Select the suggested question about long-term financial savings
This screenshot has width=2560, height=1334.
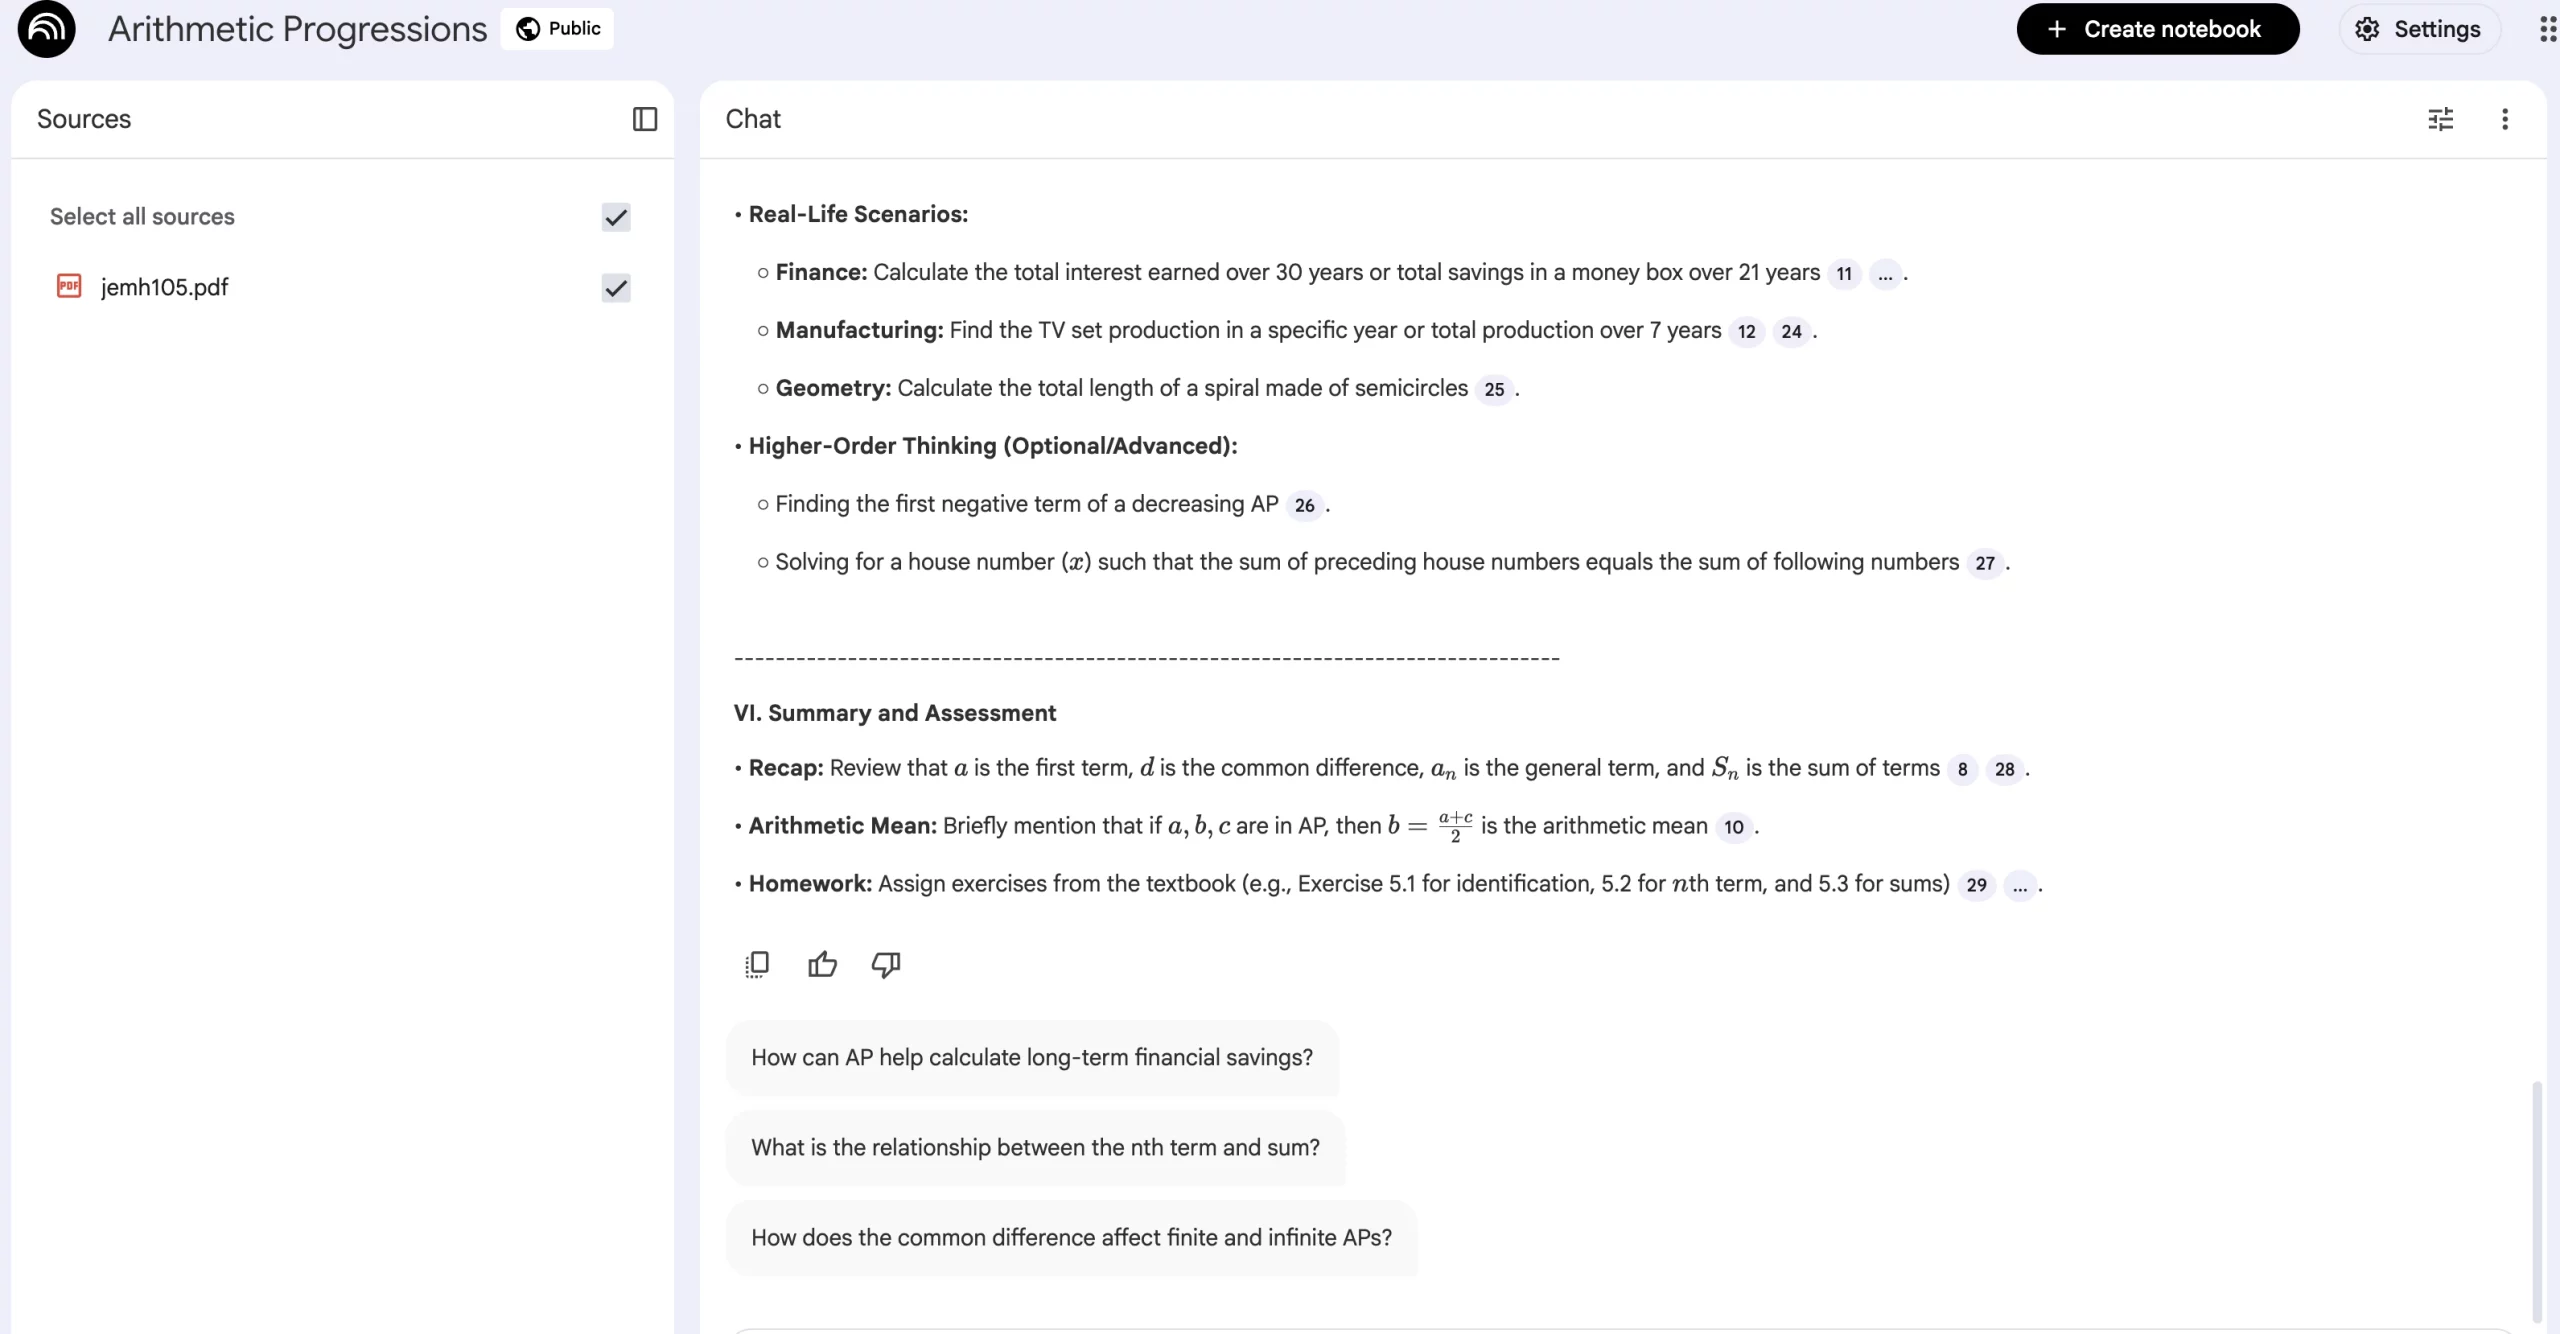click(1031, 1057)
